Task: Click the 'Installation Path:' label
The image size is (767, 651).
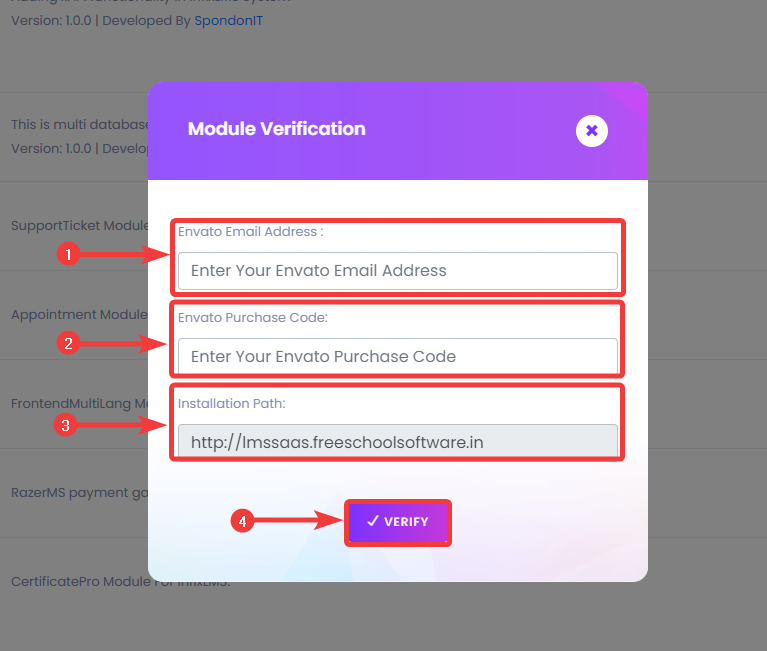Action: point(231,404)
